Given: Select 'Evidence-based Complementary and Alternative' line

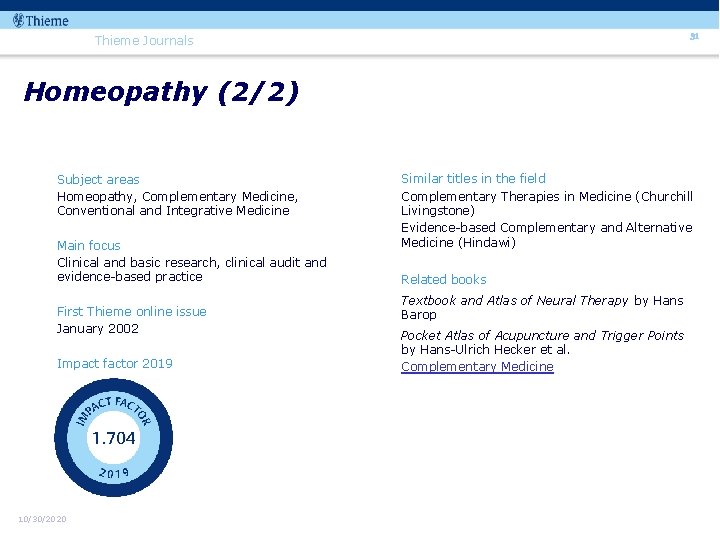Looking at the screenshot, I should [546, 228].
